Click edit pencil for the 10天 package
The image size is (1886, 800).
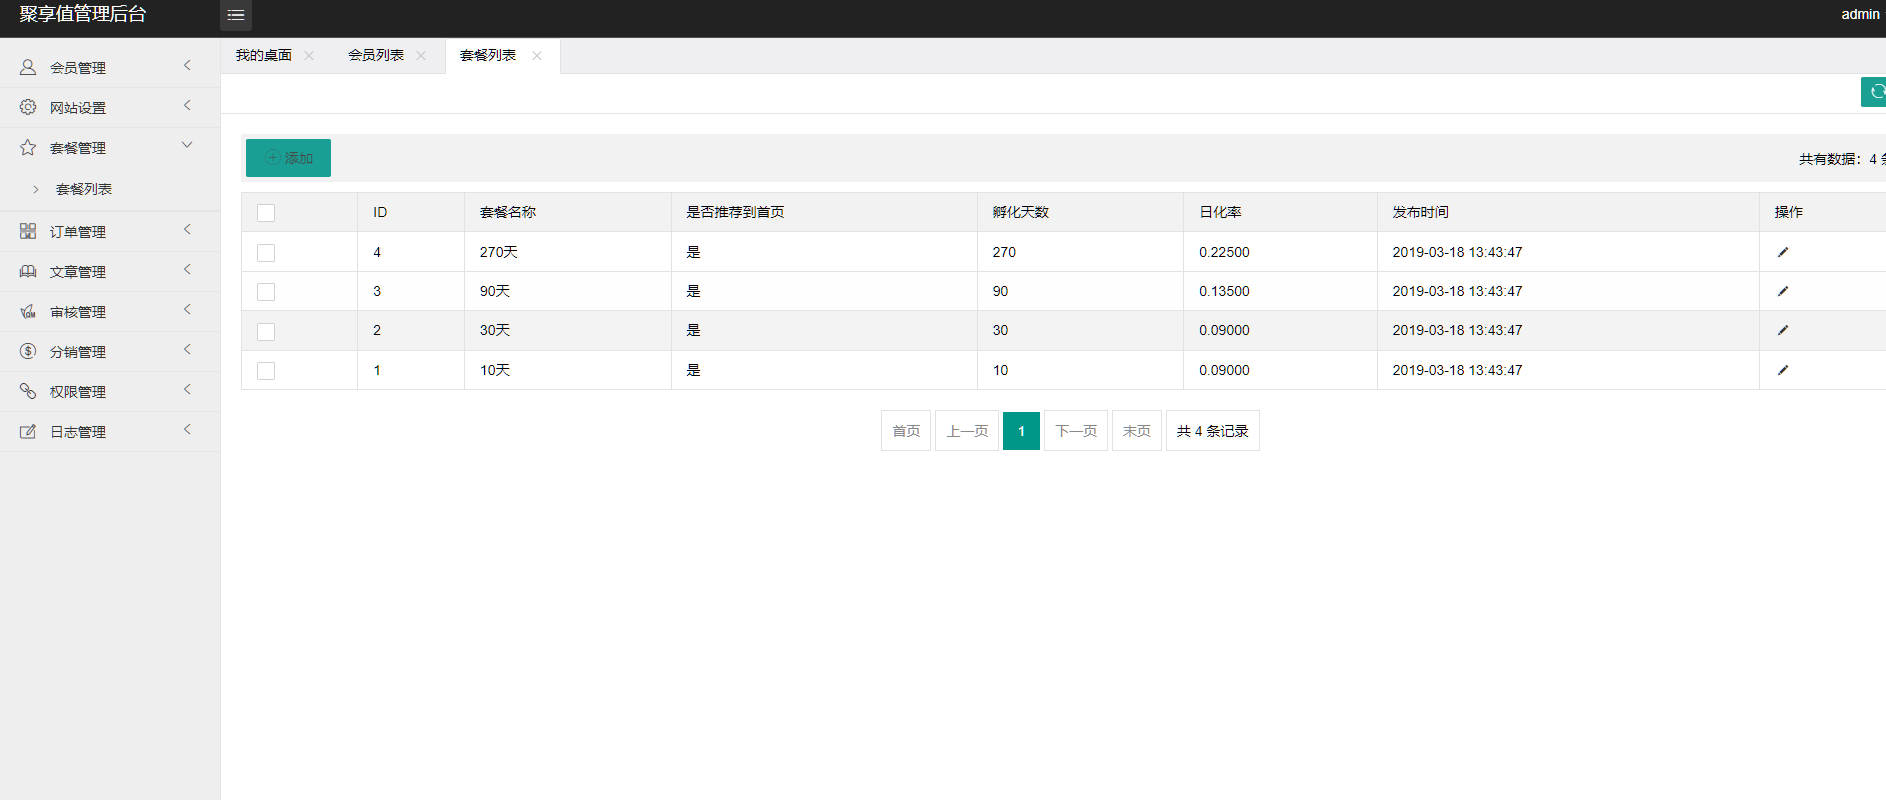[x=1782, y=370]
